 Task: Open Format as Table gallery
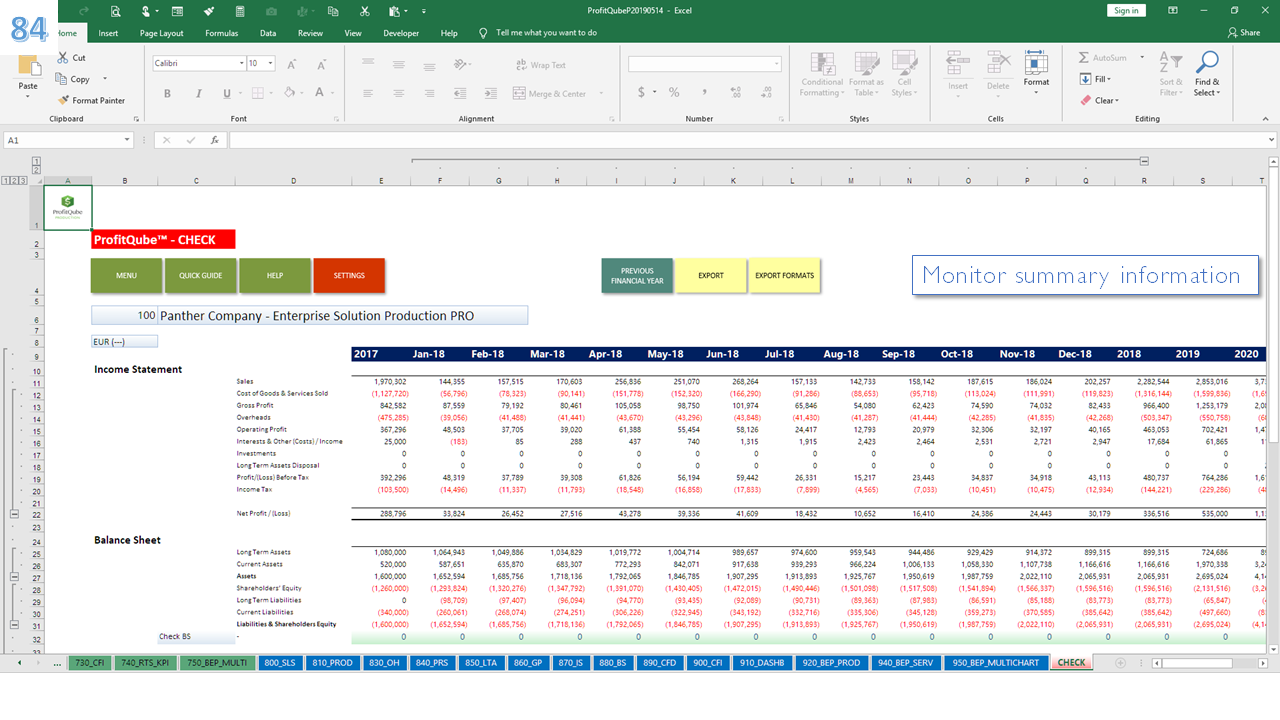pyautogui.click(x=866, y=75)
